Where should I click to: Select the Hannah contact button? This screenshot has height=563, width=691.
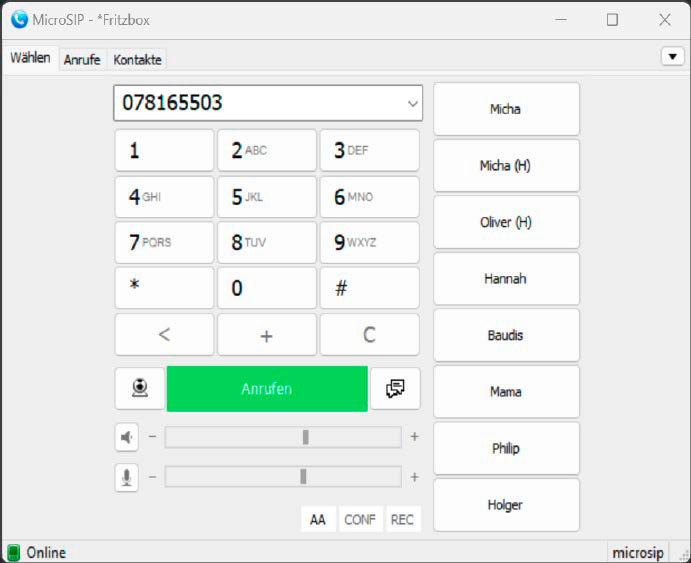tap(506, 279)
